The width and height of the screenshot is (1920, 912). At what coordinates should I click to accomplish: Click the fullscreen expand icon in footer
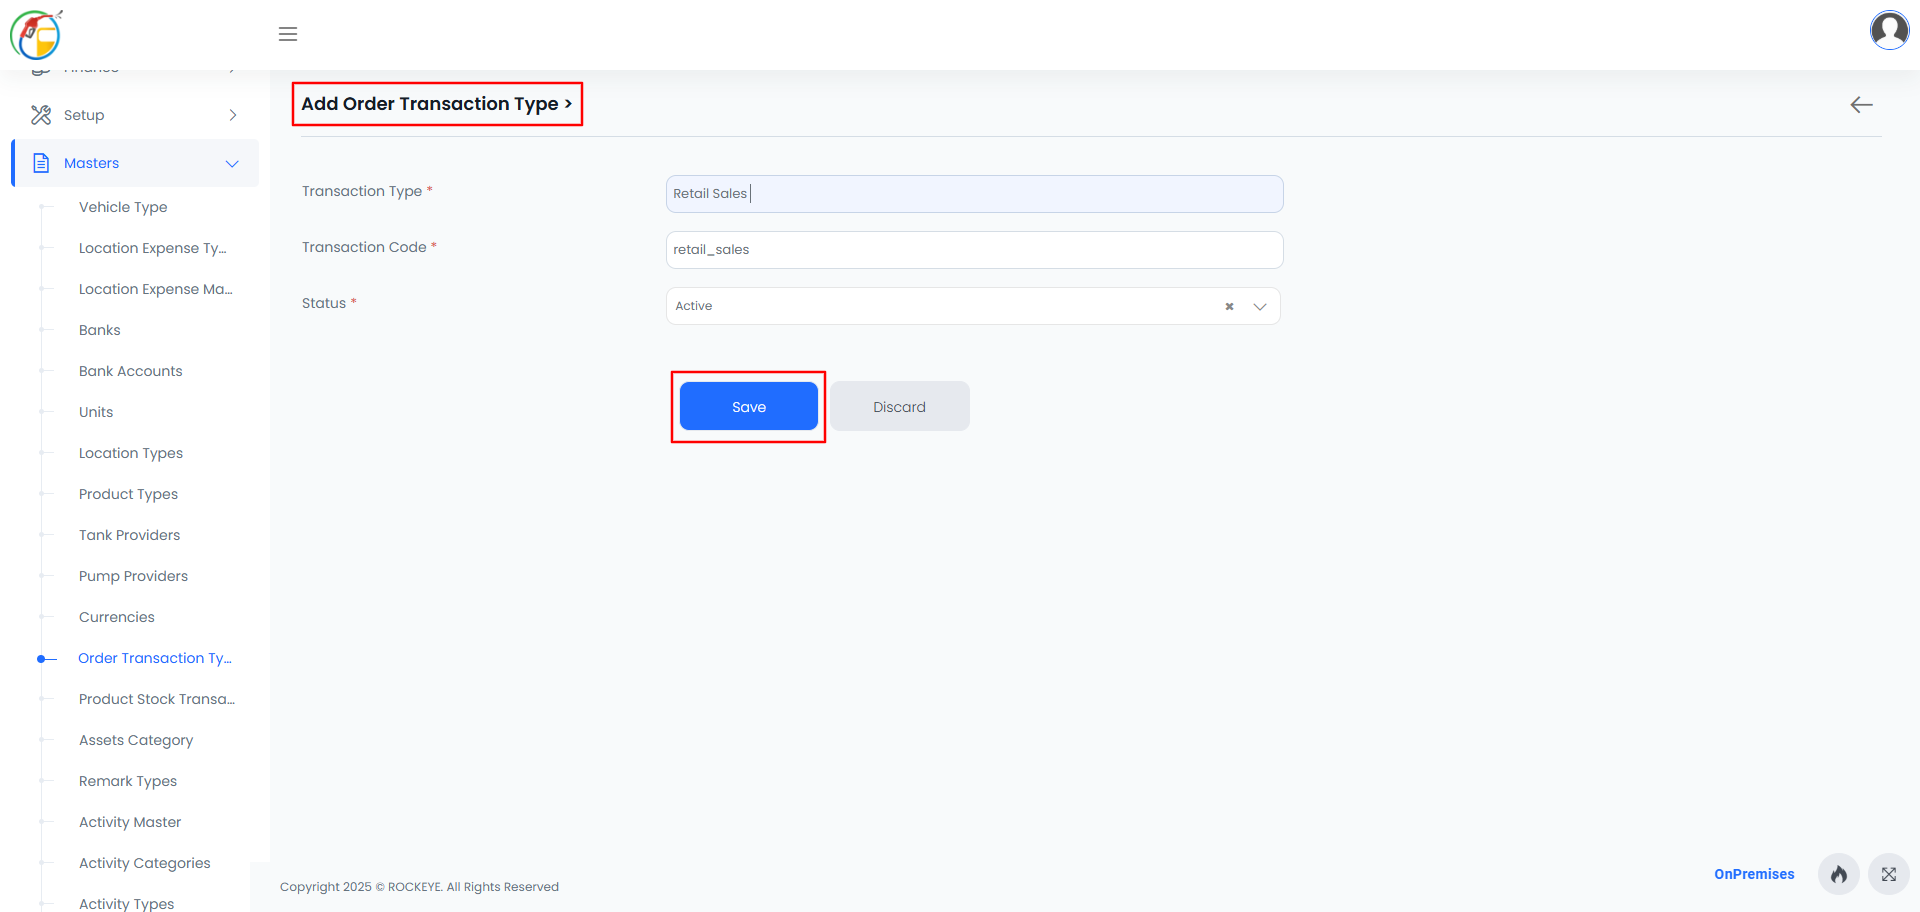coord(1888,874)
